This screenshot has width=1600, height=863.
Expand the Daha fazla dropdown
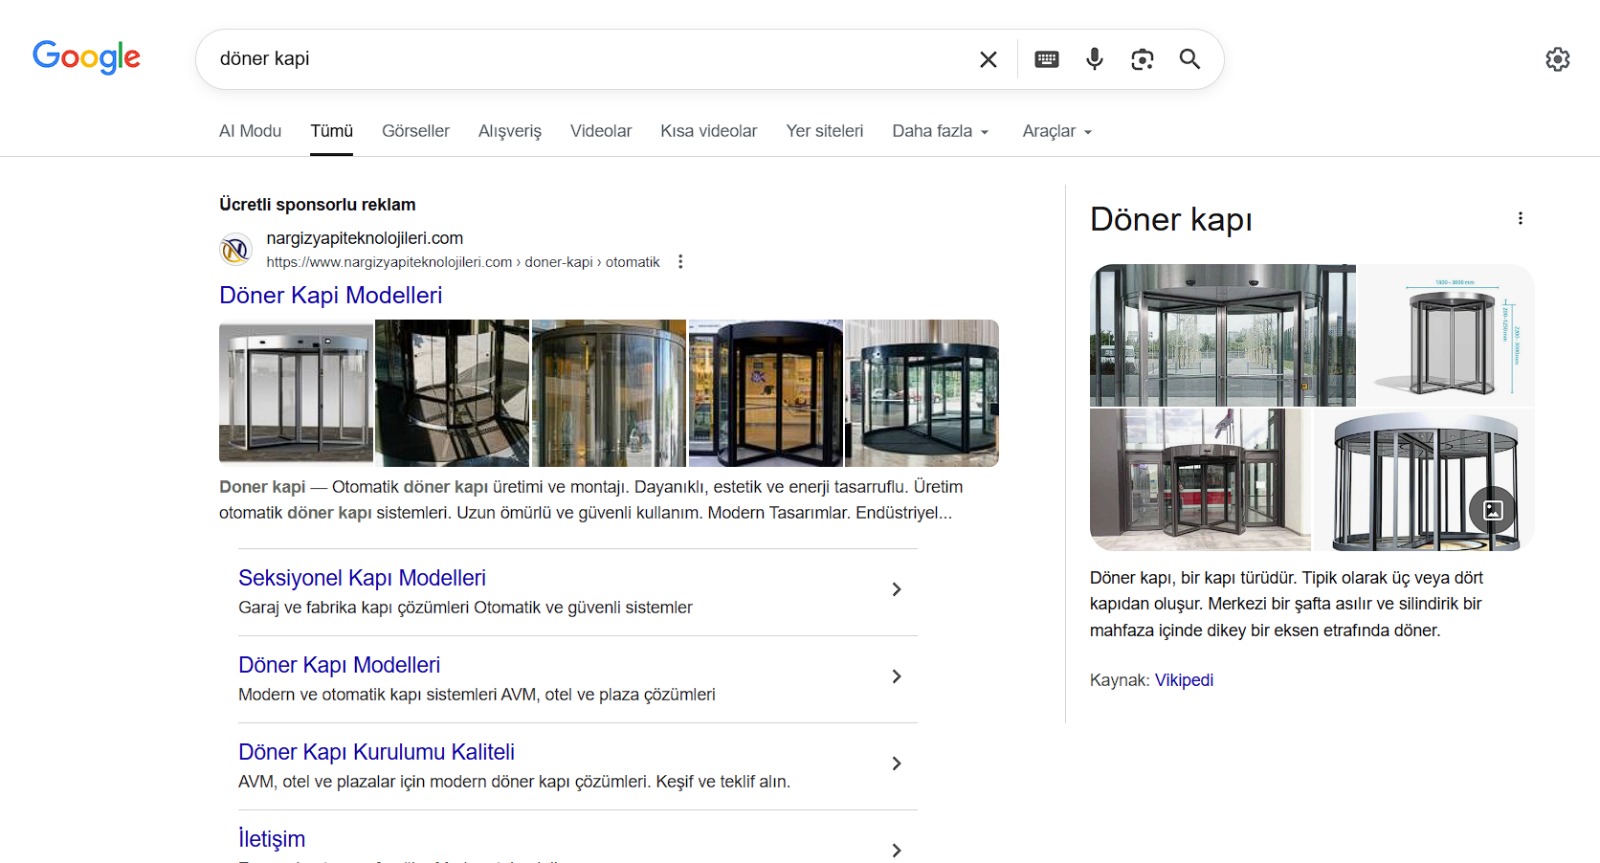(940, 131)
